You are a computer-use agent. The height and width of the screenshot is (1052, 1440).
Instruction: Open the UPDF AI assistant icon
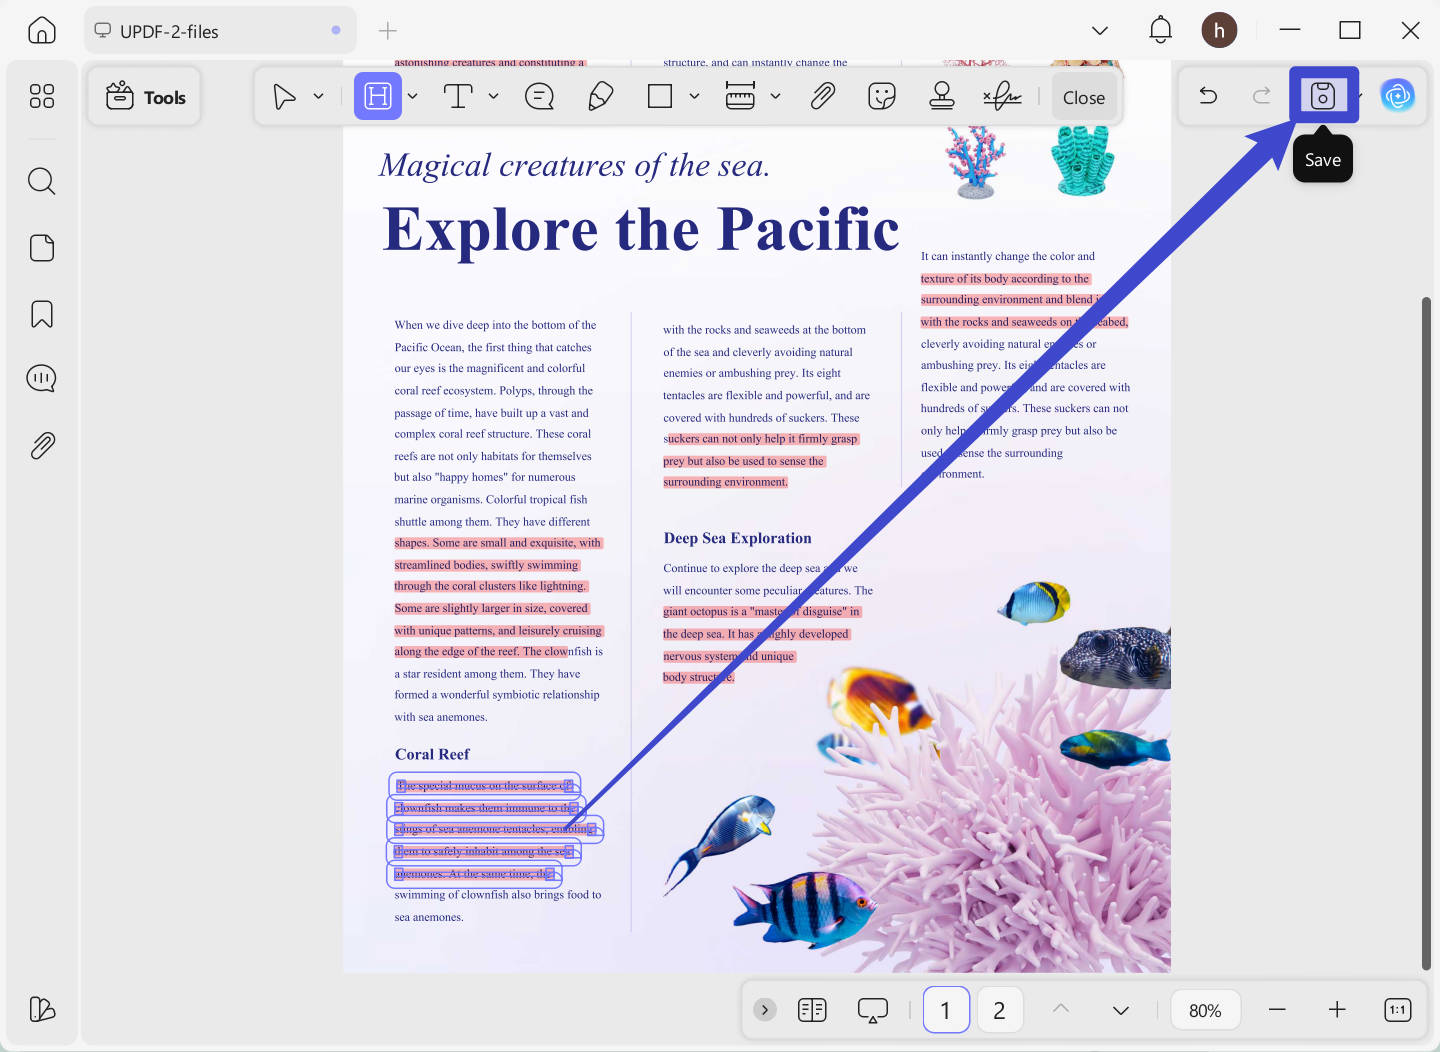click(x=1397, y=96)
